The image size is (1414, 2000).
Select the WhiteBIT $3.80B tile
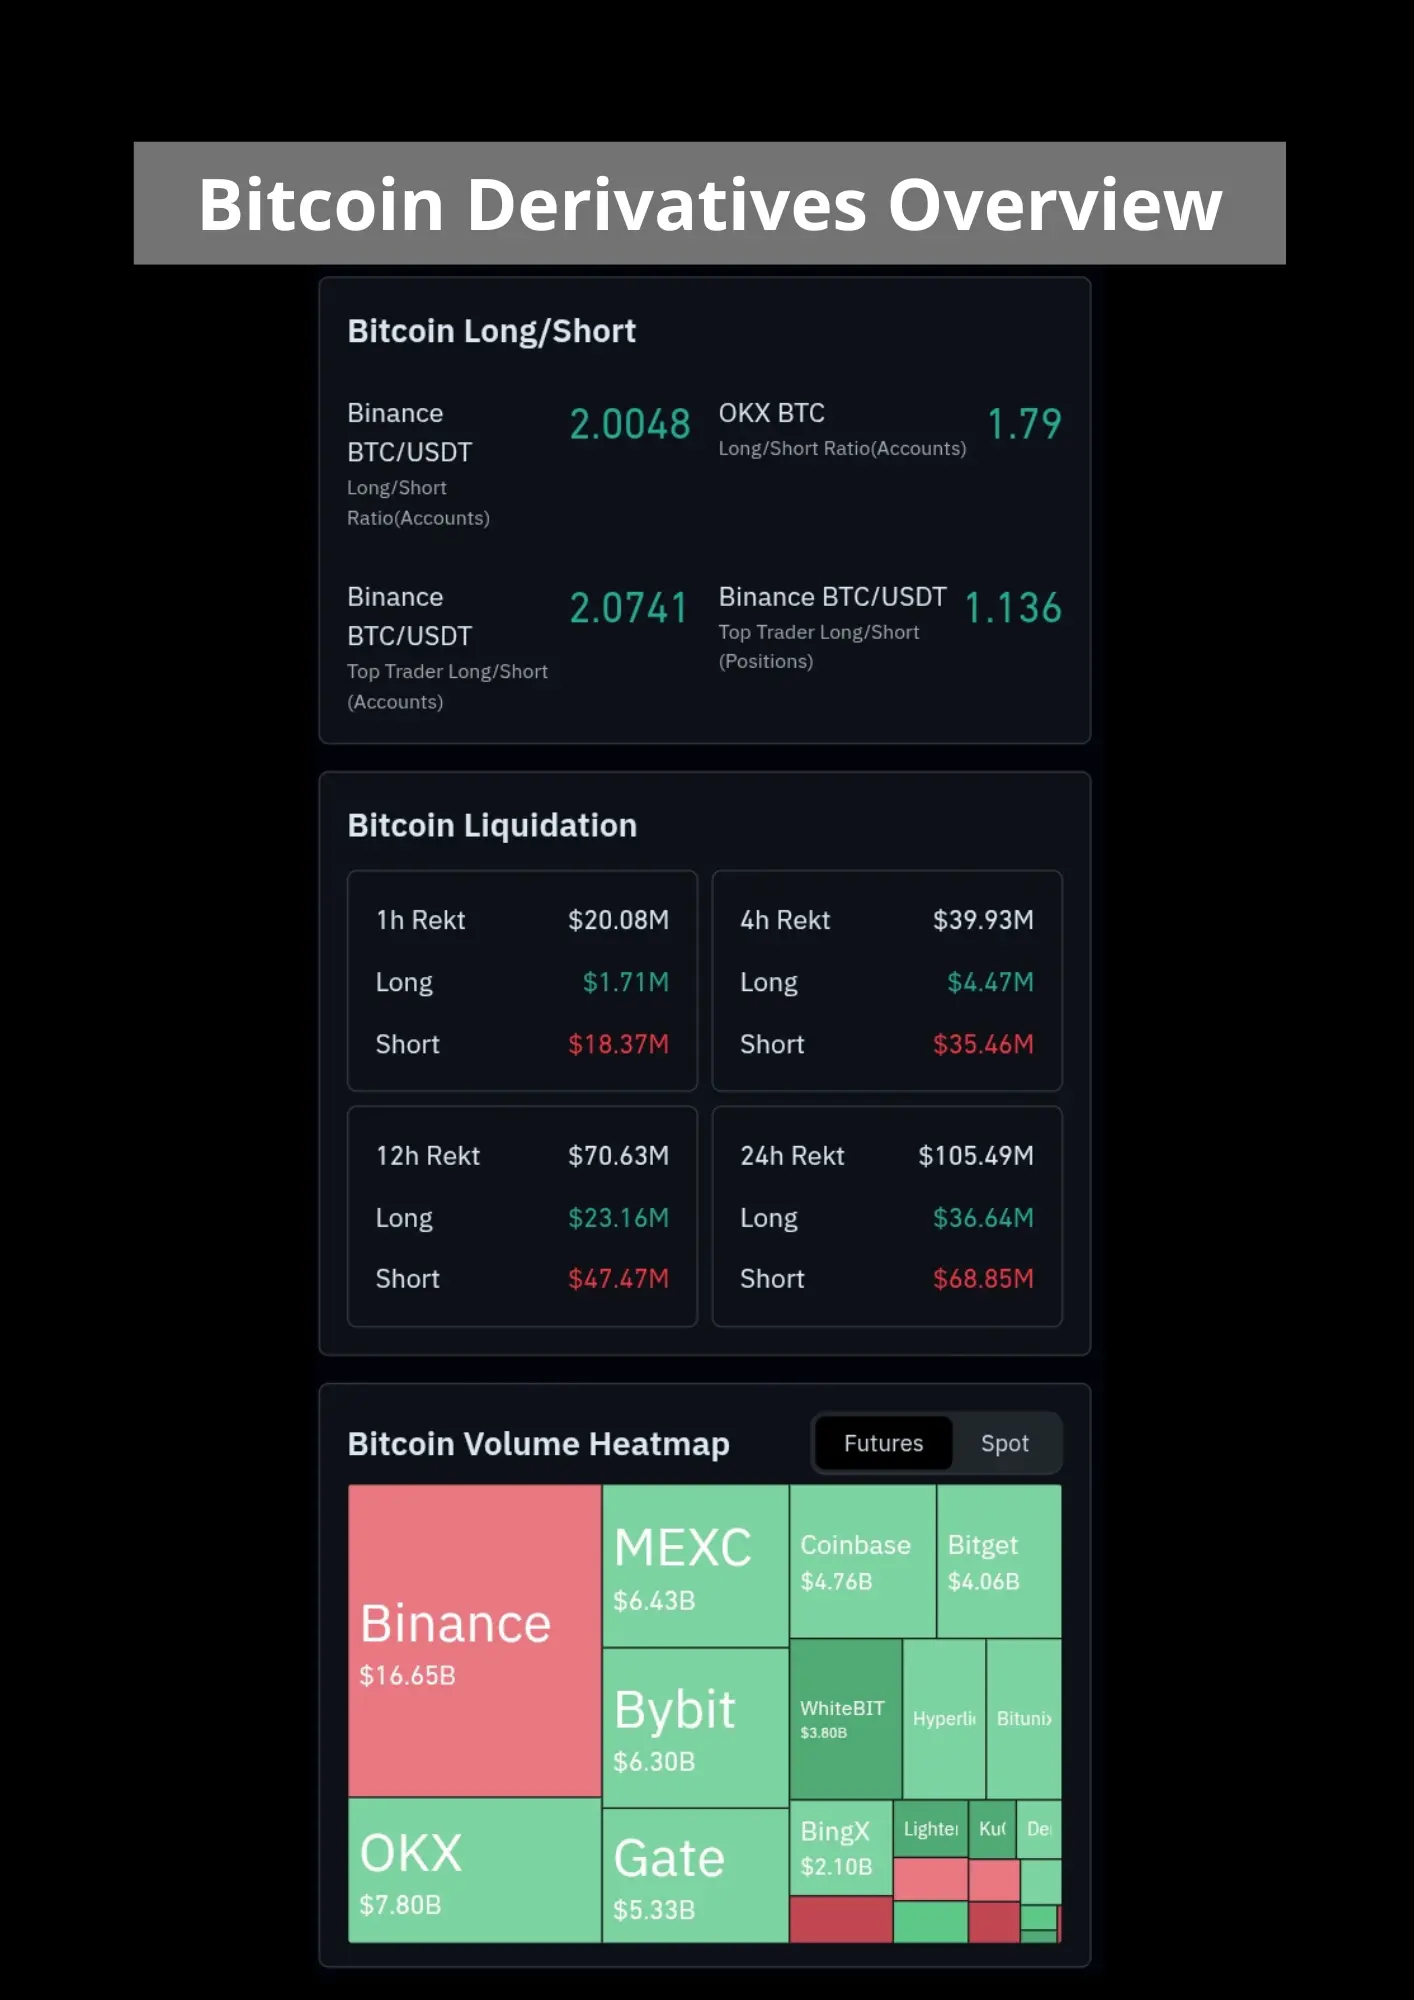click(845, 1718)
